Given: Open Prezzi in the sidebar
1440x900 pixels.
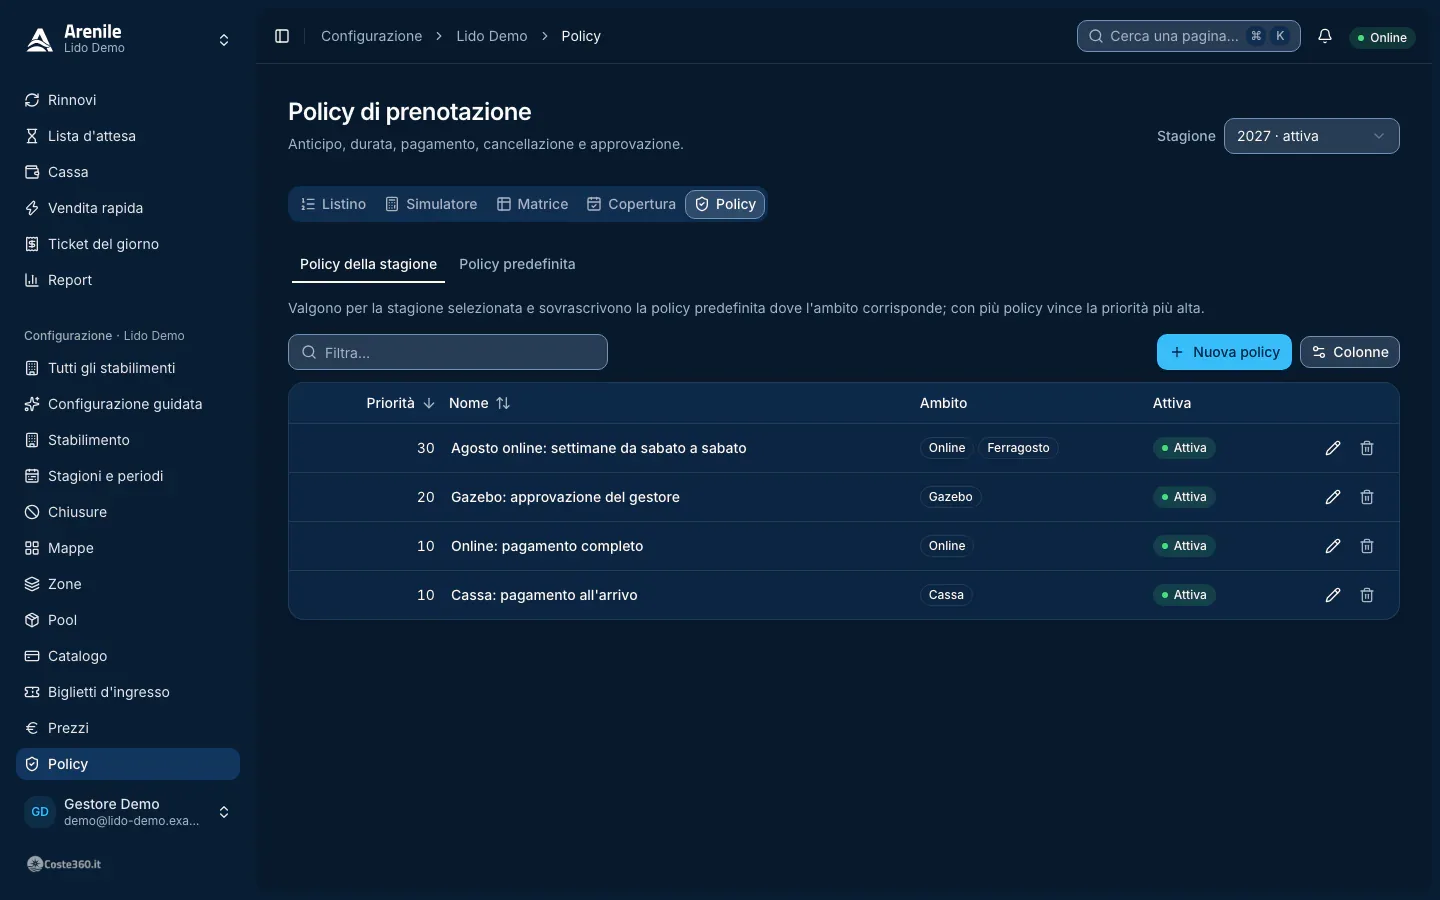Looking at the screenshot, I should tap(128, 728).
